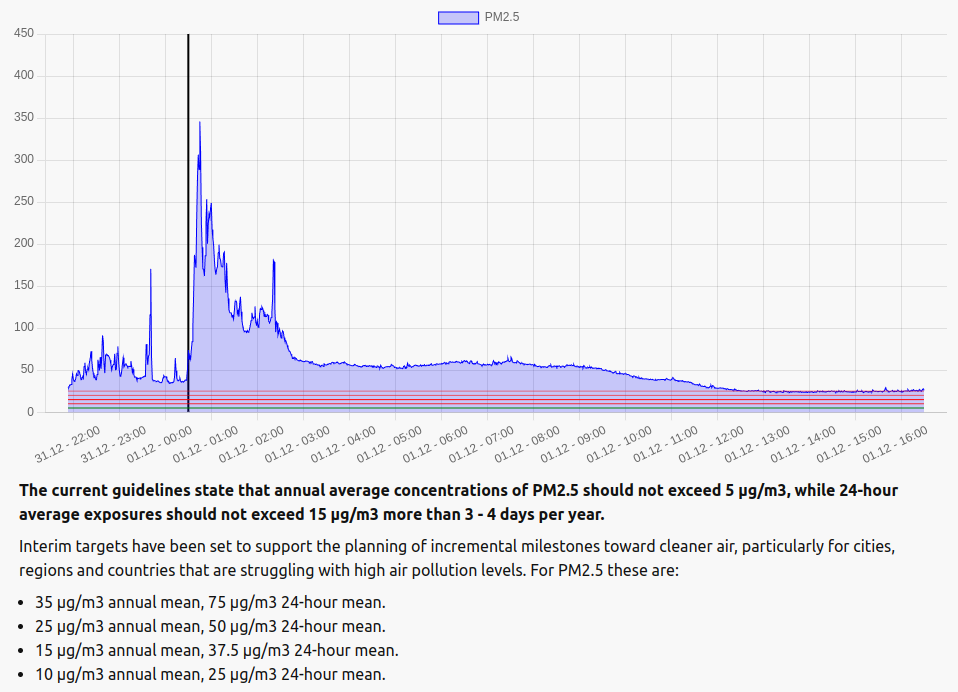The width and height of the screenshot is (958, 692).
Task: Click the 450 y-axis label
Action: point(24,34)
